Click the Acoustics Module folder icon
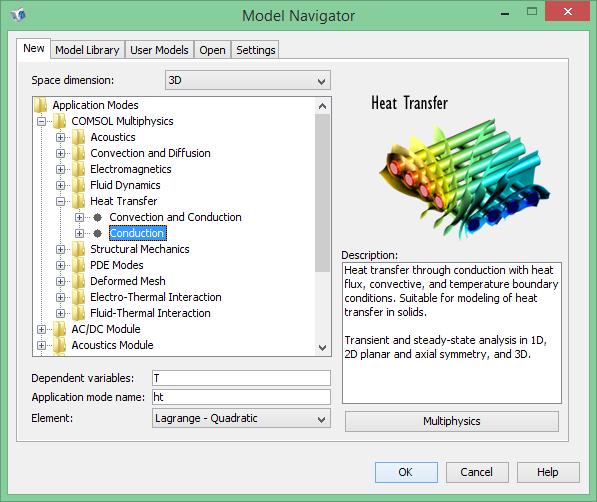This screenshot has height=502, width=597. 59,345
